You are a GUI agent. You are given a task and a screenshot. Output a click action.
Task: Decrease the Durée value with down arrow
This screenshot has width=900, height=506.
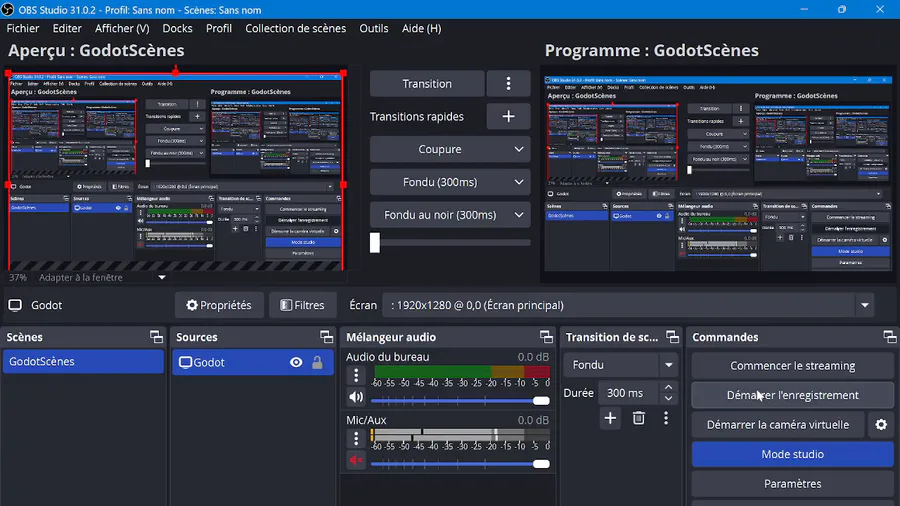coord(668,398)
